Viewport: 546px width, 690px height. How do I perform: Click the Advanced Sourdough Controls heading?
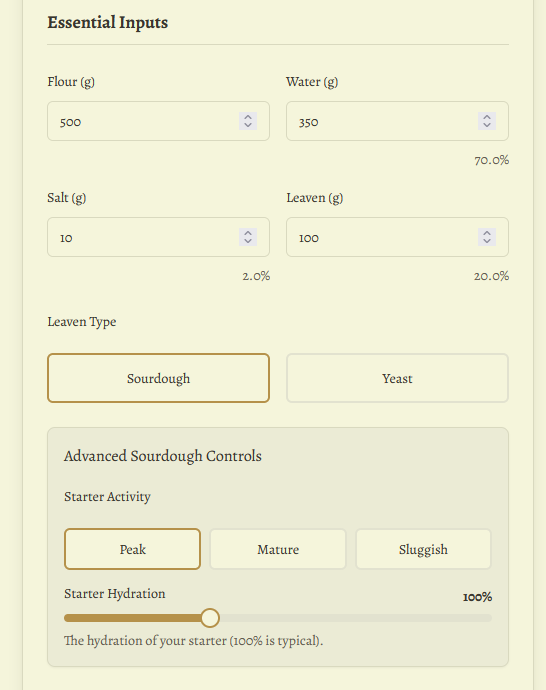pyautogui.click(x=163, y=456)
